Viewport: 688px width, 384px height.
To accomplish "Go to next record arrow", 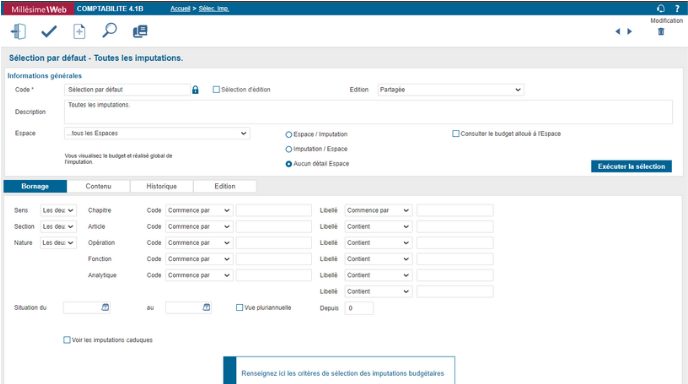I will click(x=630, y=32).
